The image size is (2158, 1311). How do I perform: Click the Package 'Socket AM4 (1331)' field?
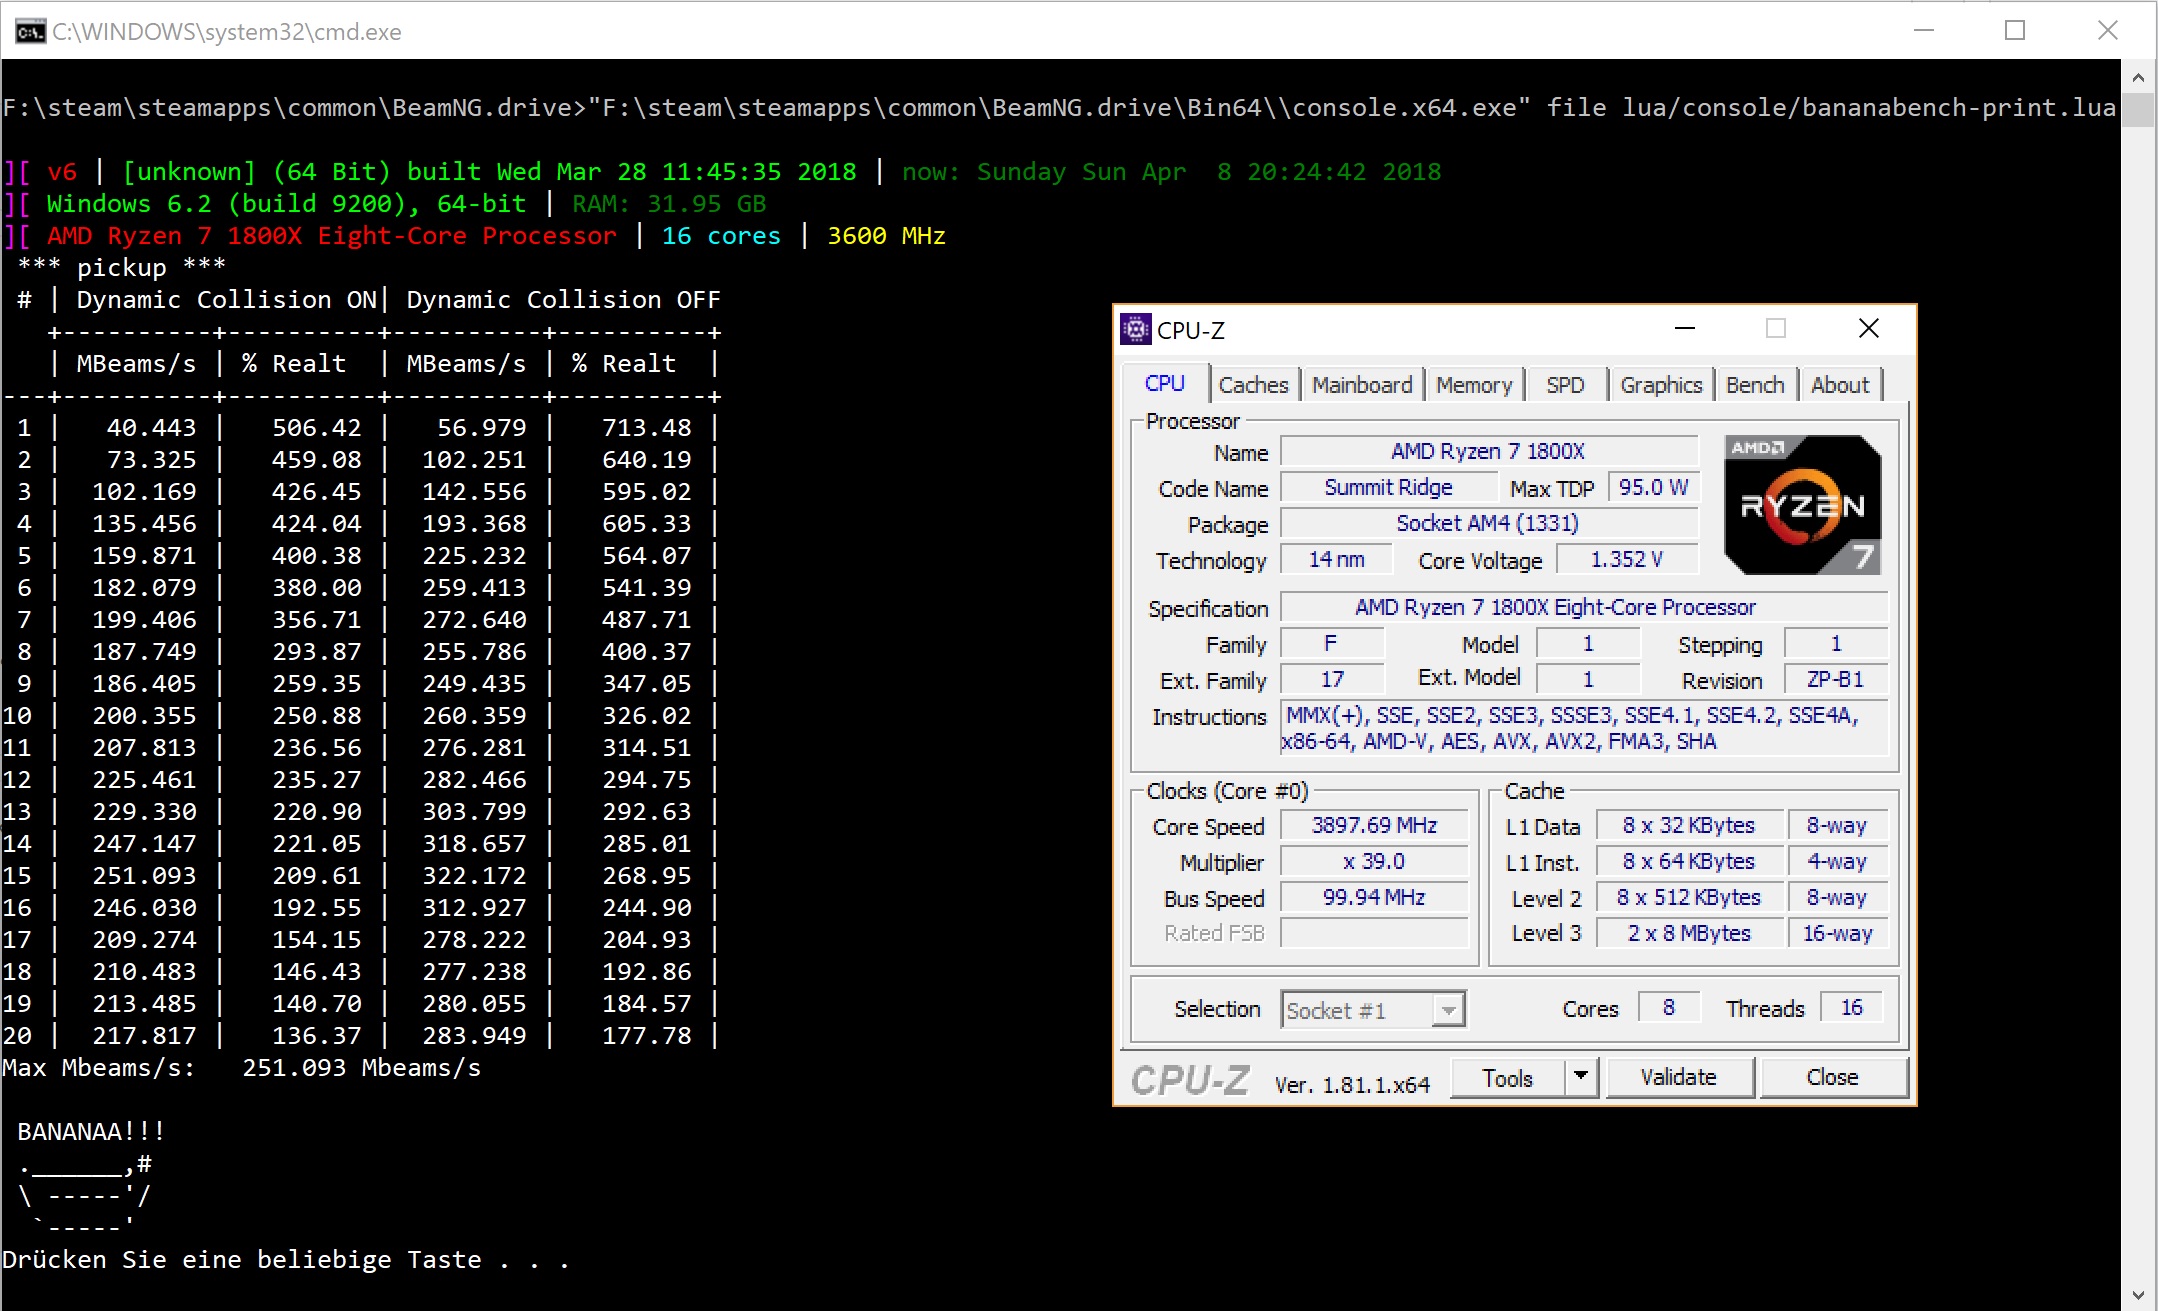(1488, 524)
